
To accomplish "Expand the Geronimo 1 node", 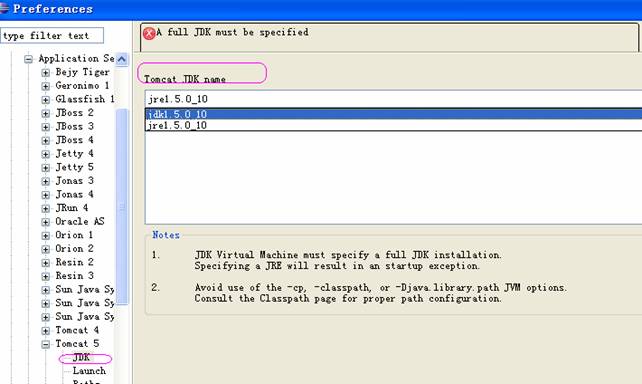I will click(45, 86).
